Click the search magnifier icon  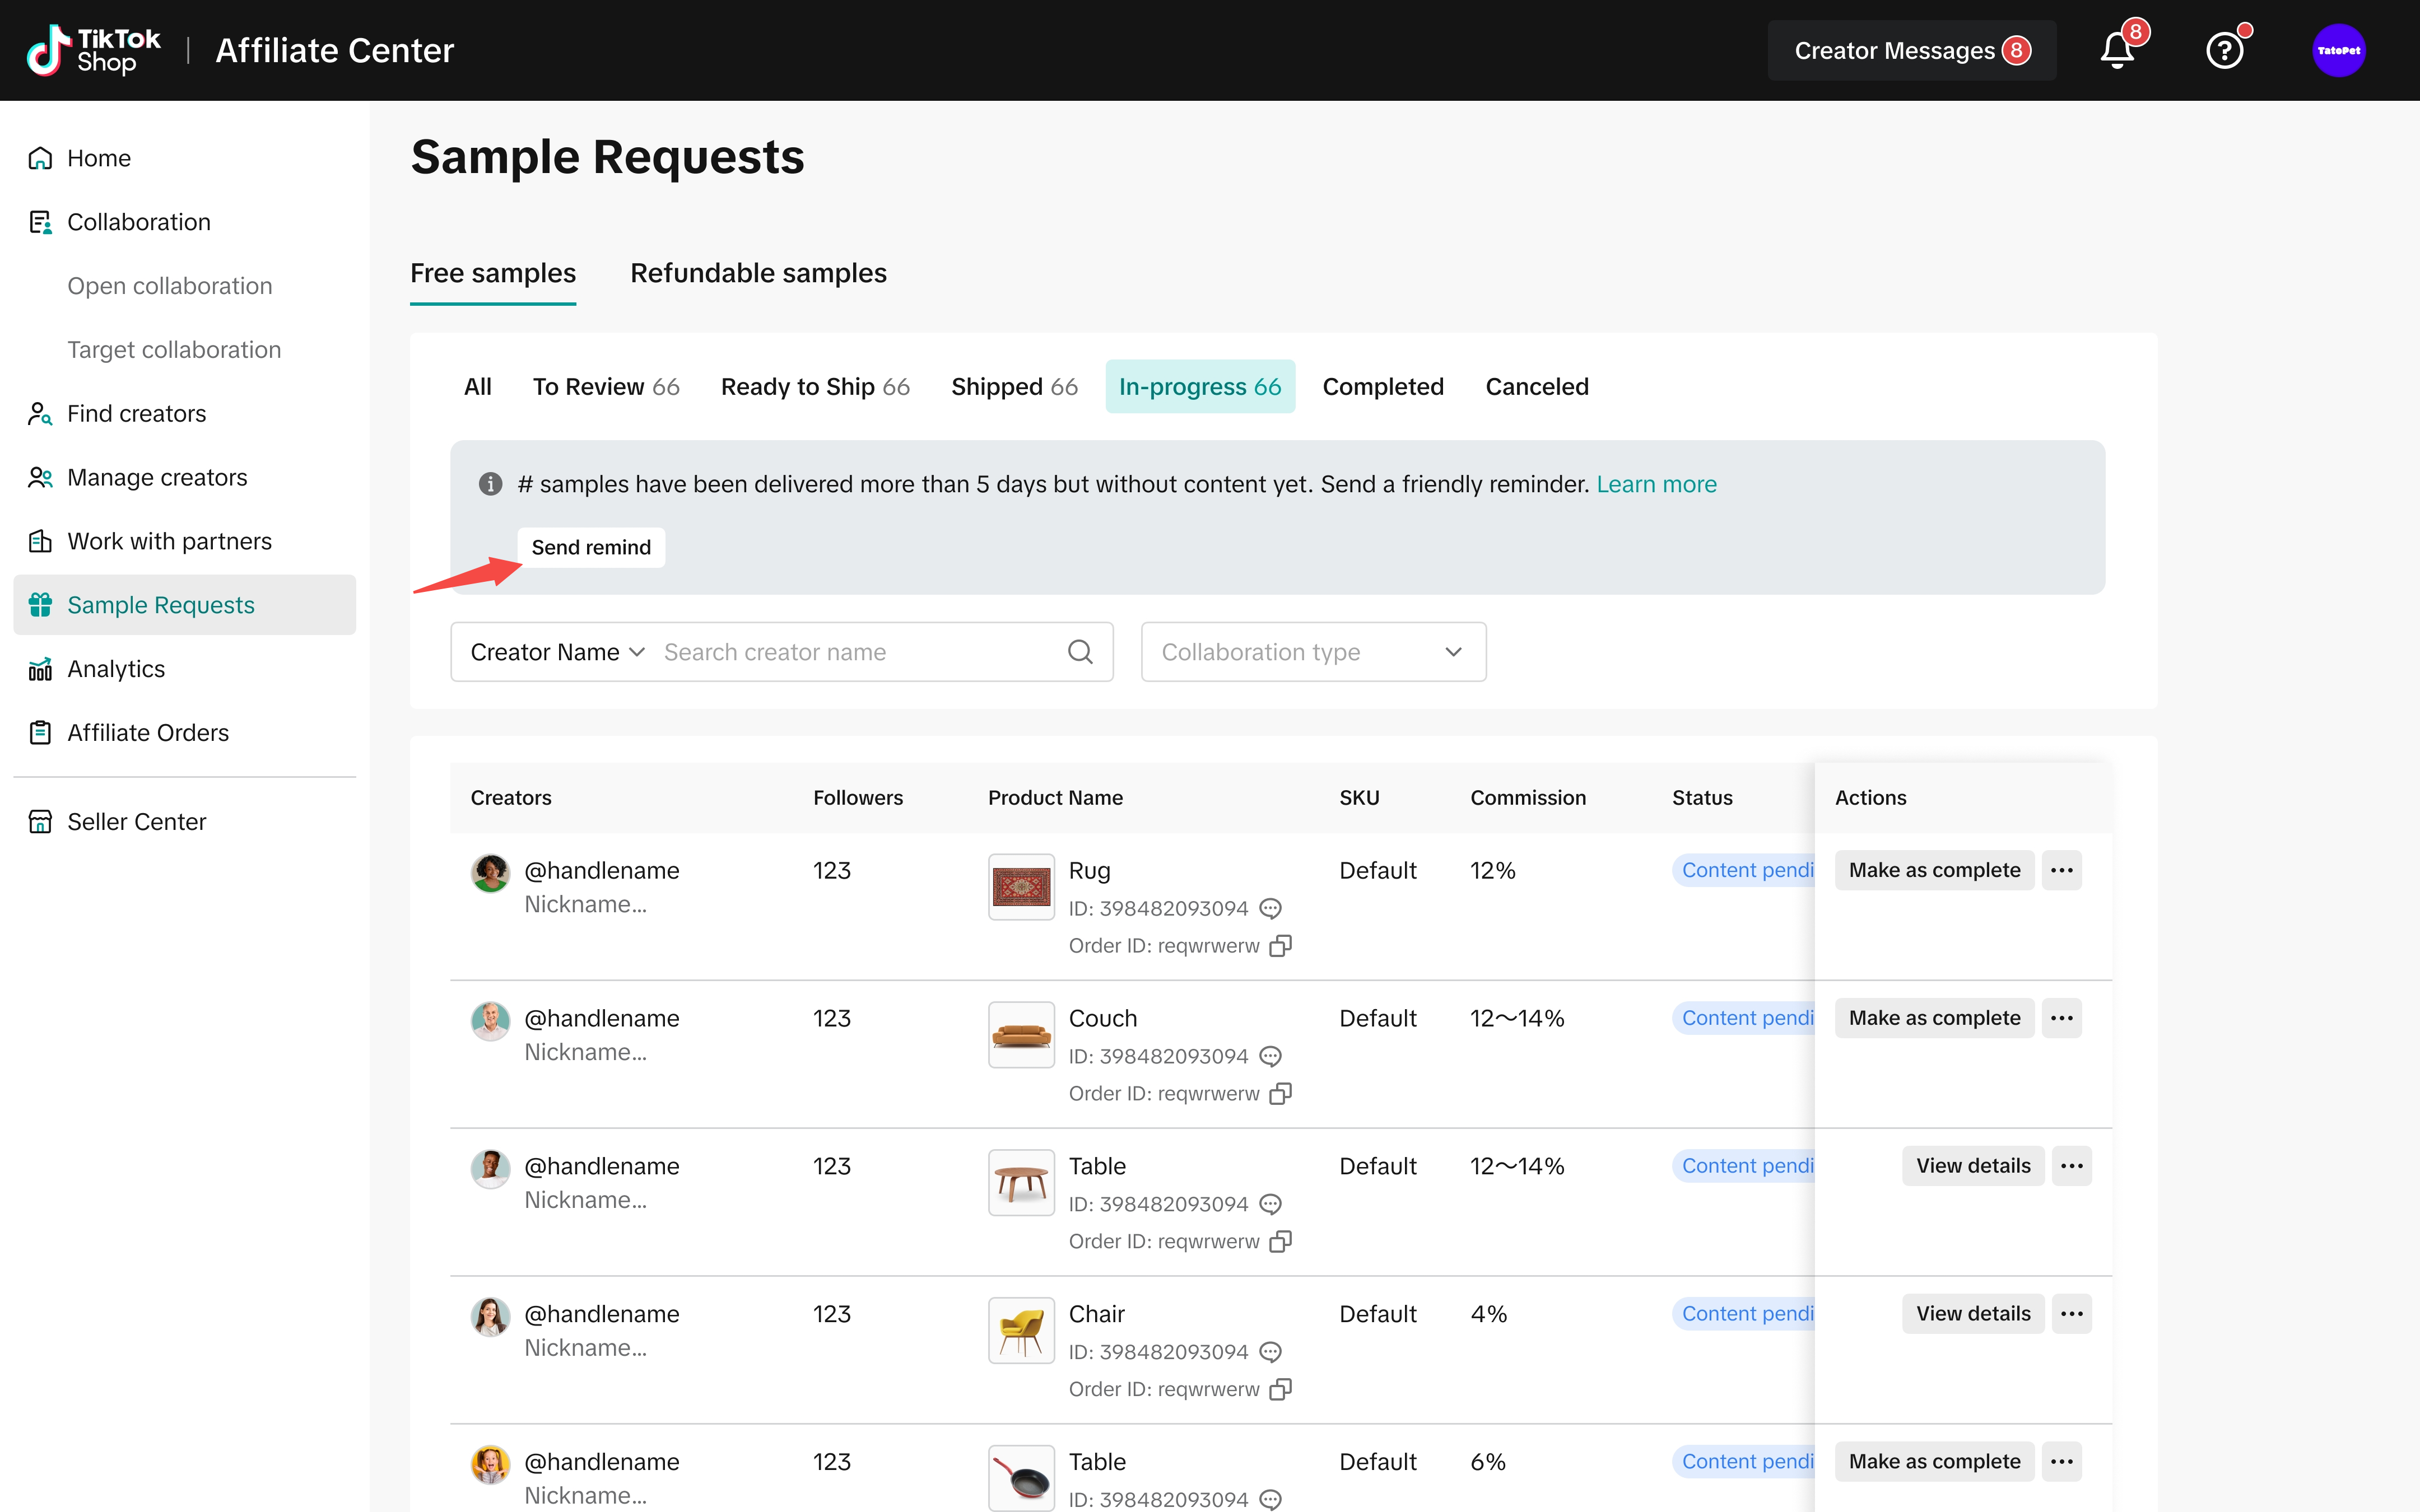[1080, 652]
